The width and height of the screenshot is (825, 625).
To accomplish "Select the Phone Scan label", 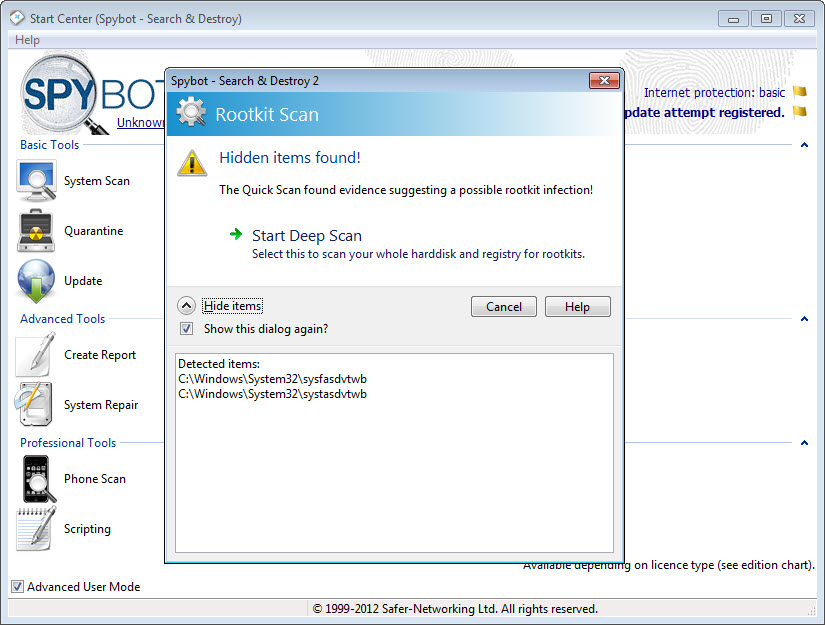I will pyautogui.click(x=95, y=479).
